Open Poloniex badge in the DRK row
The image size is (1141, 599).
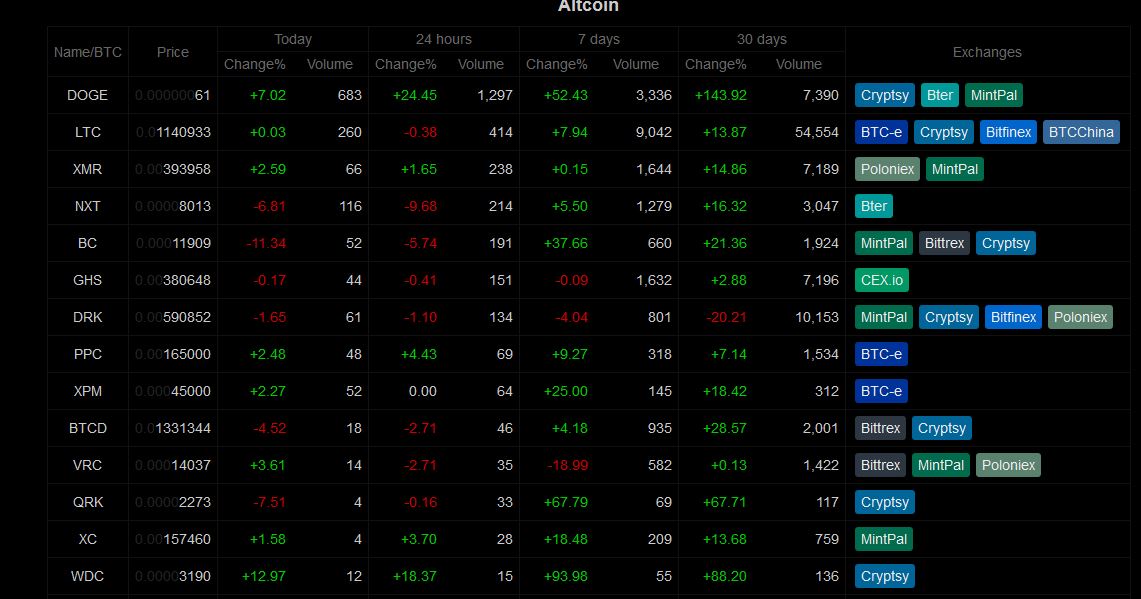(x=1080, y=318)
